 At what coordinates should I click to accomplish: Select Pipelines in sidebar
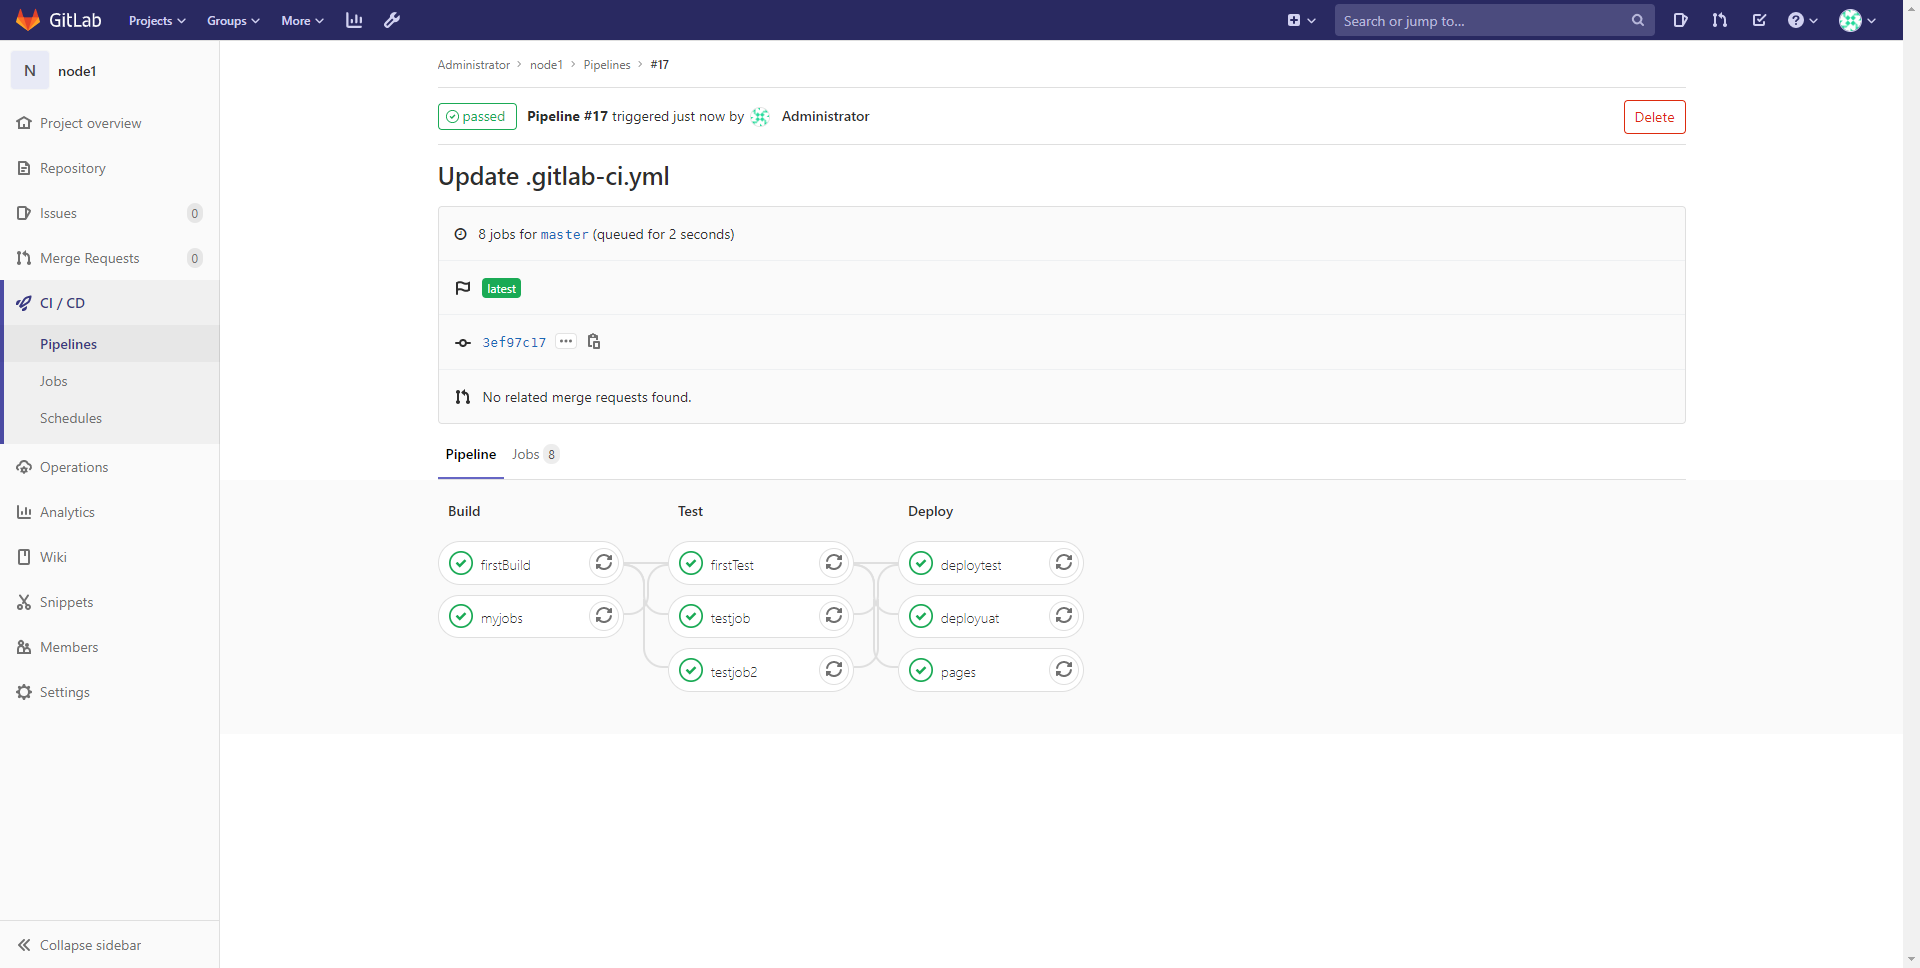[110, 344]
